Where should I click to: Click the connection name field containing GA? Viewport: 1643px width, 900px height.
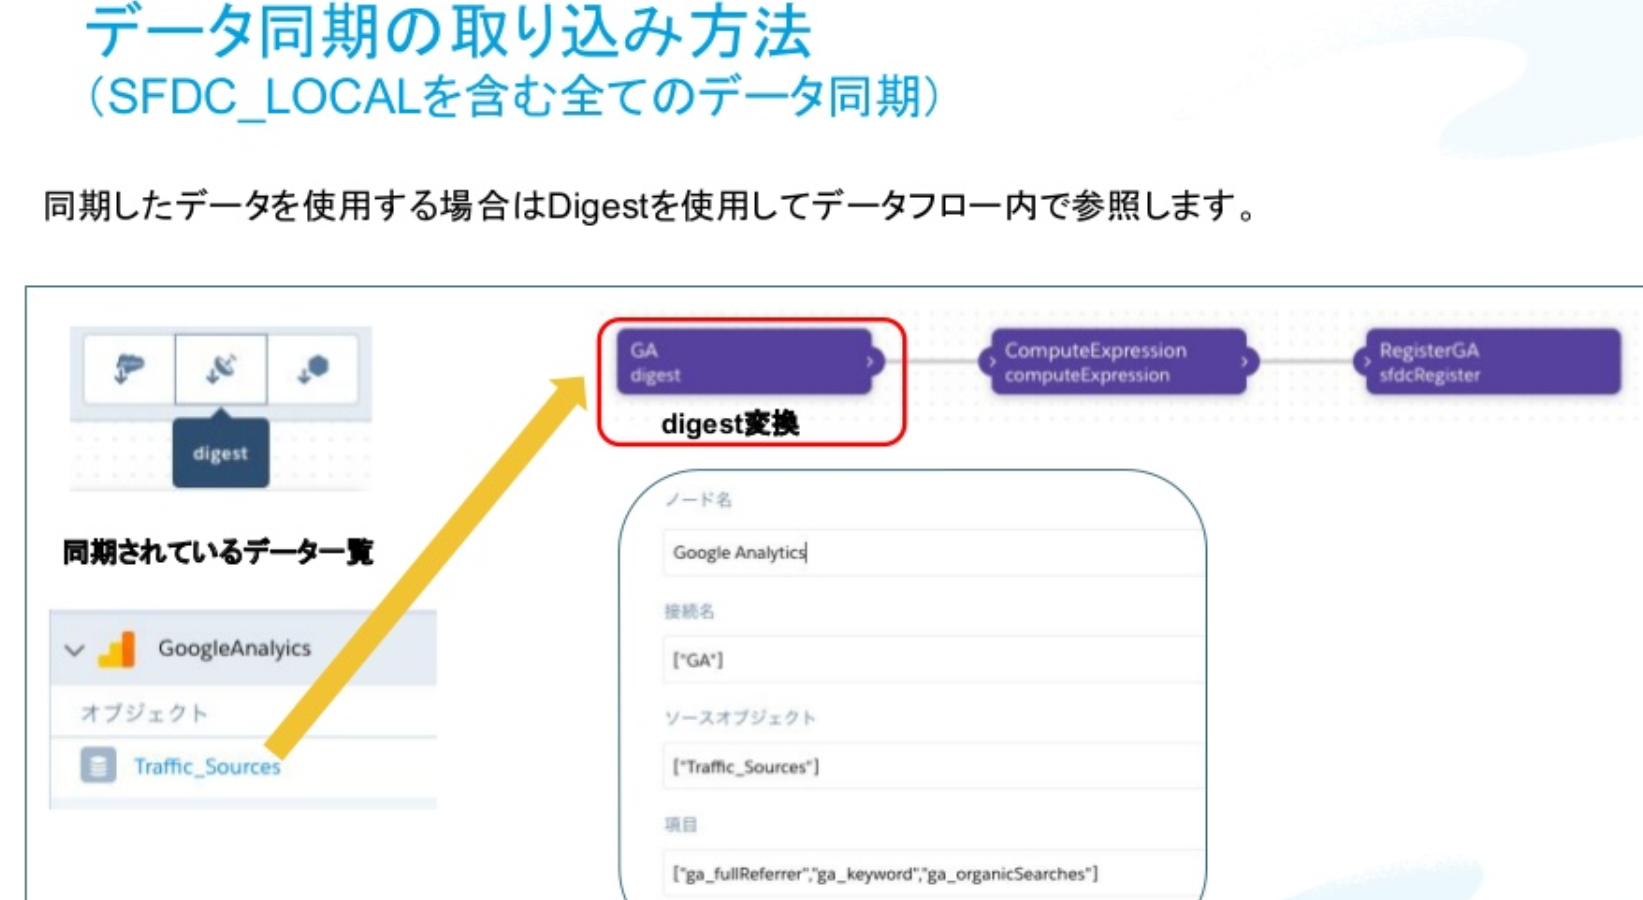(930, 660)
